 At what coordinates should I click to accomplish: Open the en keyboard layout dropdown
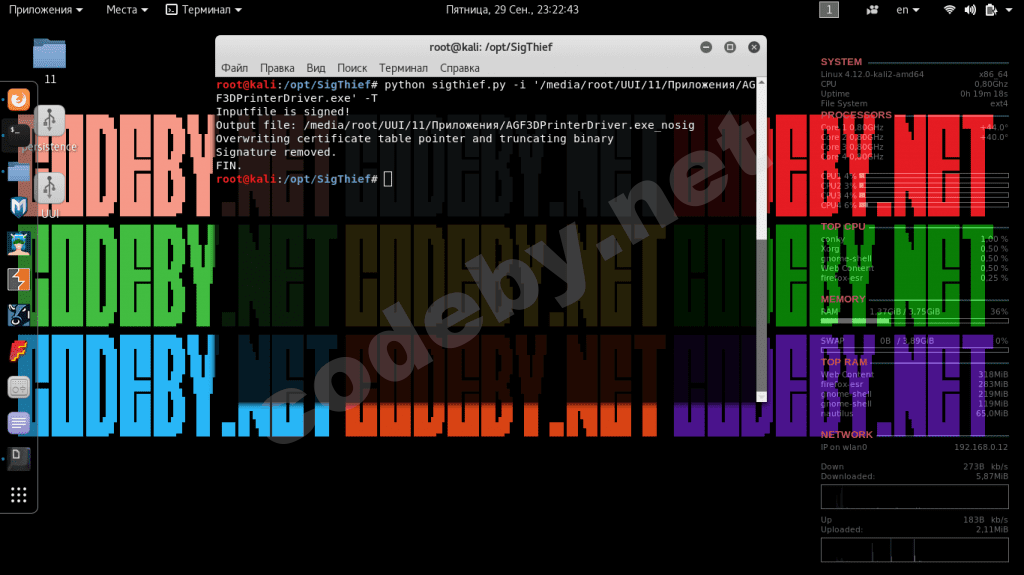pyautogui.click(x=908, y=10)
